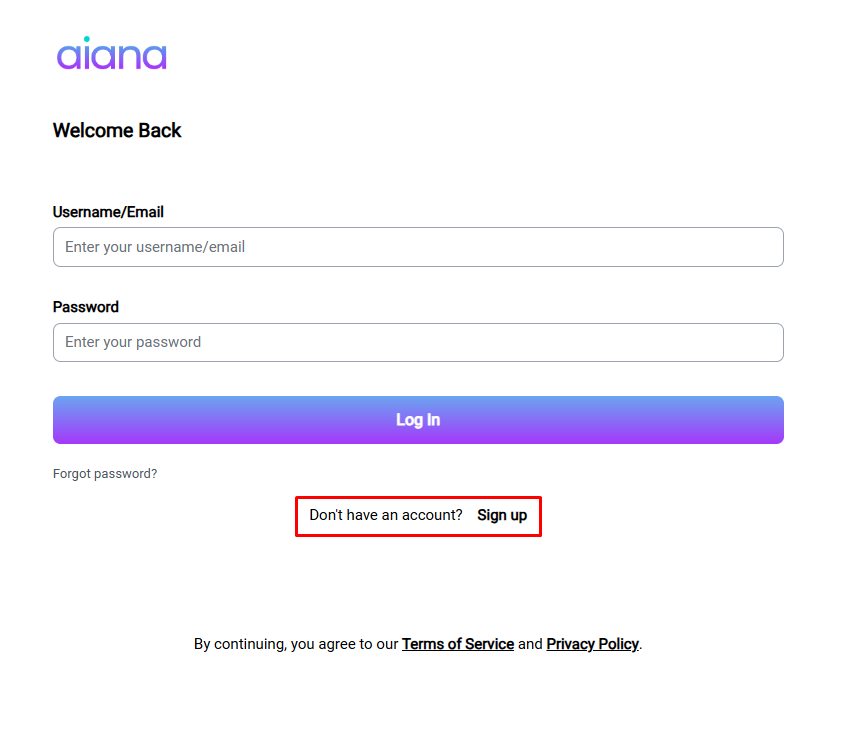This screenshot has width=841, height=729.
Task: Click the Username/Email field label
Action: (108, 212)
